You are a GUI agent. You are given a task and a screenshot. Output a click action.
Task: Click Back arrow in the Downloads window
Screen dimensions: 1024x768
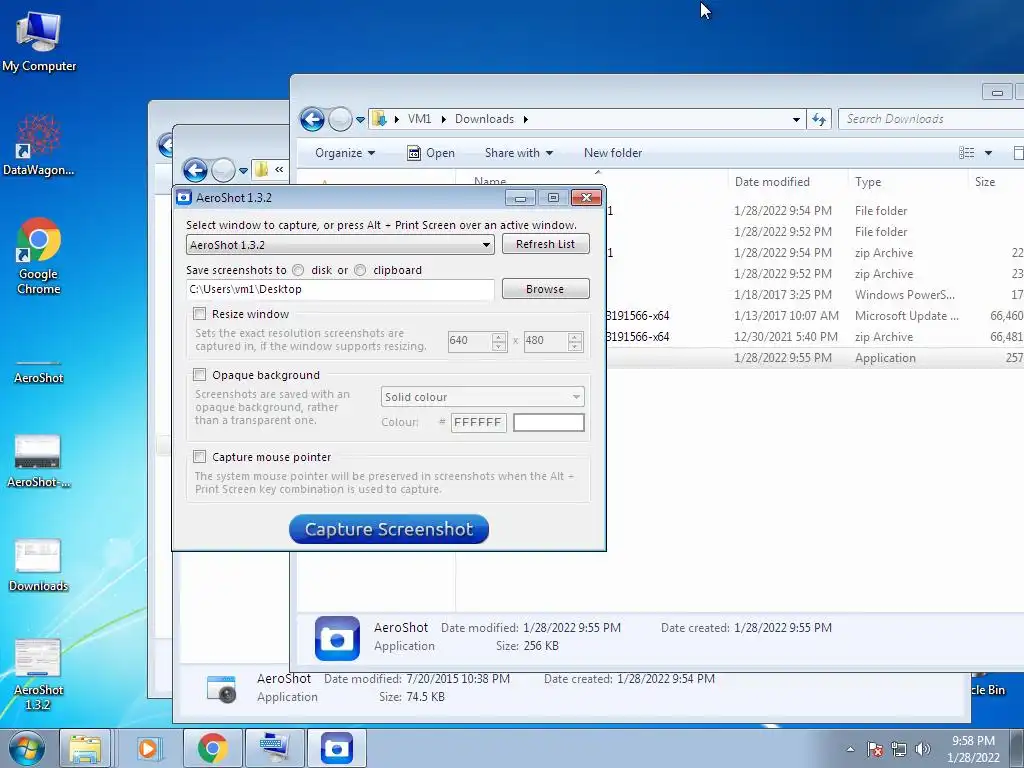point(312,120)
